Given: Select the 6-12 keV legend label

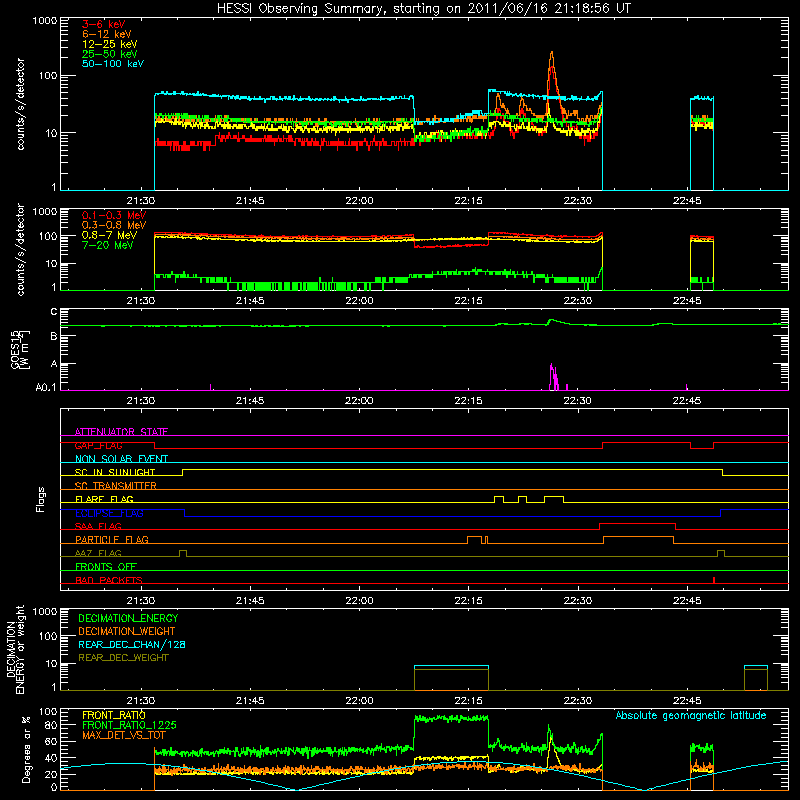Looking at the screenshot, I should (107, 34).
